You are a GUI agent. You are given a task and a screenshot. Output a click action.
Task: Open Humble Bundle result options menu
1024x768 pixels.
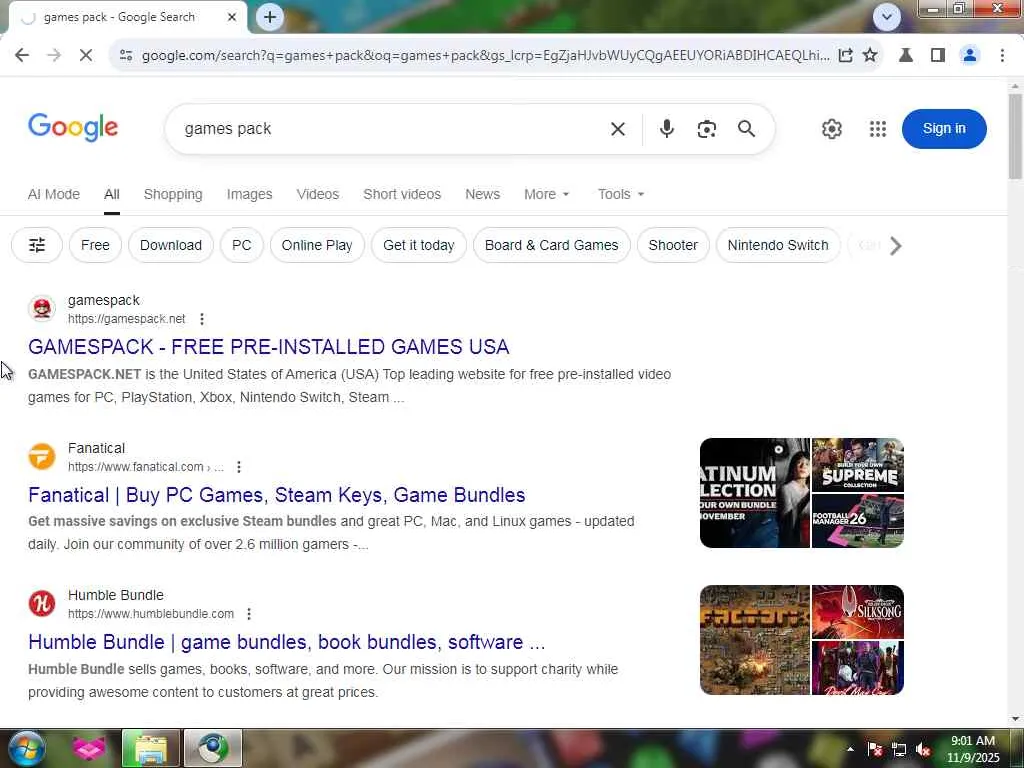[249, 614]
